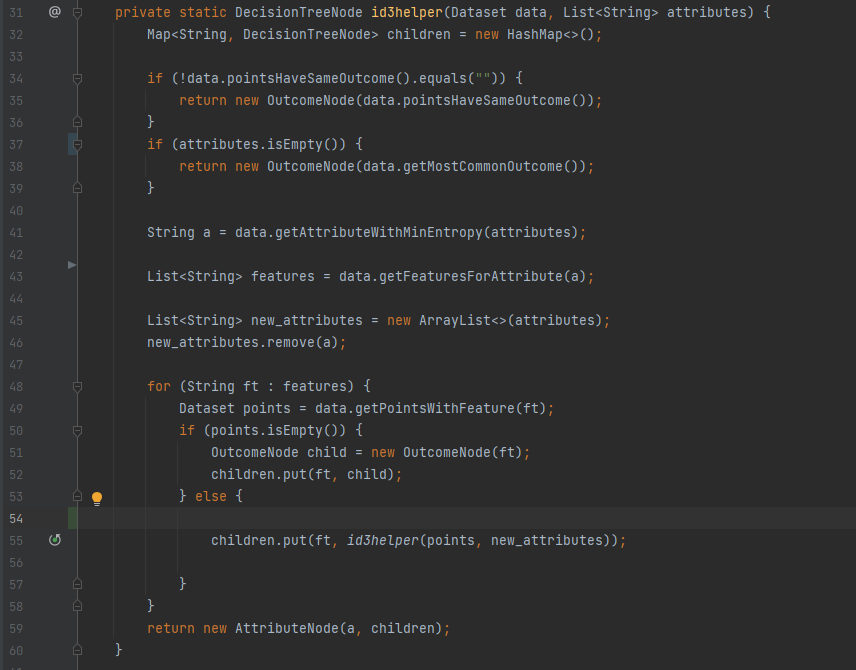Click the blue modified-line marker at line 37

[72, 144]
